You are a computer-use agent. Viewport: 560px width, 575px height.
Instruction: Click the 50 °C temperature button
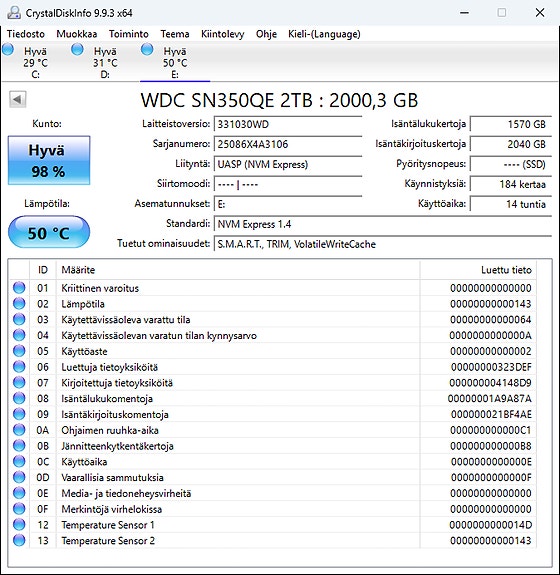coord(49,232)
